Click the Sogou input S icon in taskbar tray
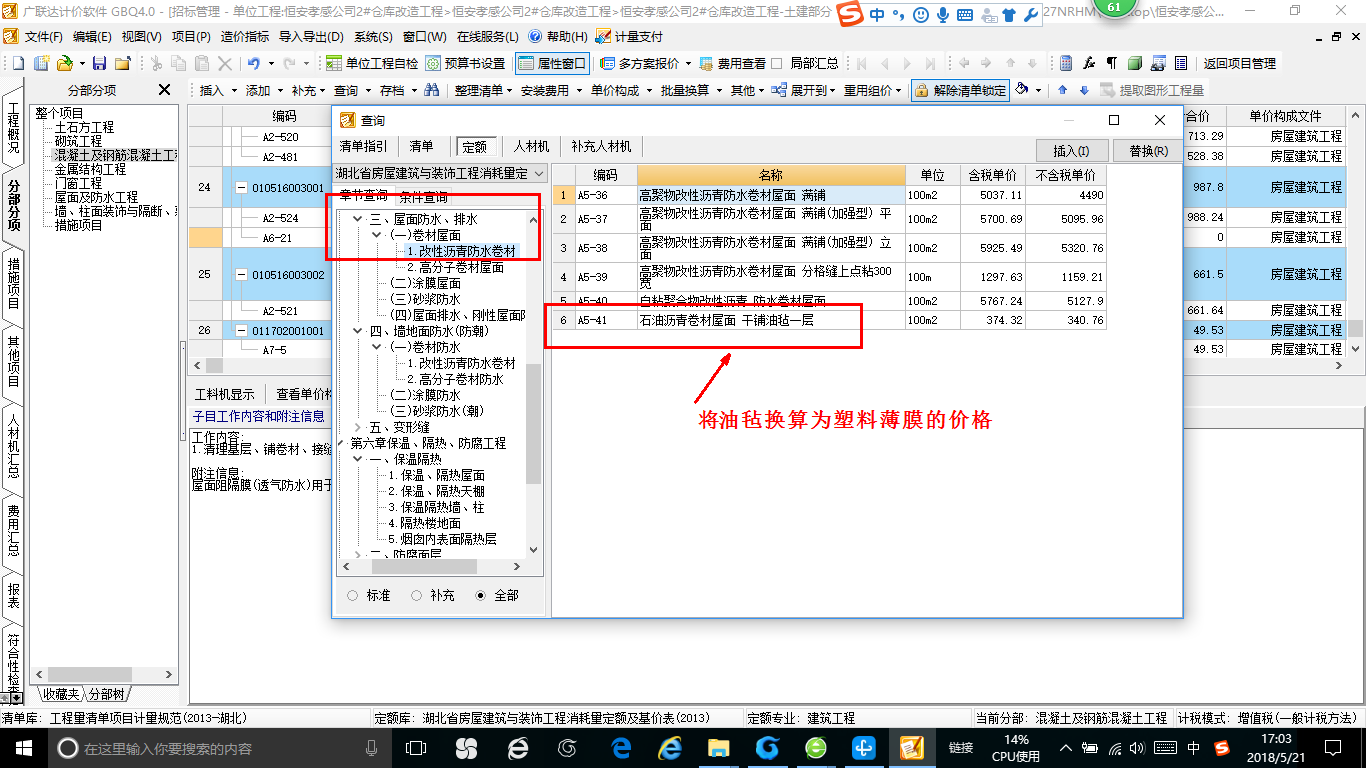 coord(1221,748)
